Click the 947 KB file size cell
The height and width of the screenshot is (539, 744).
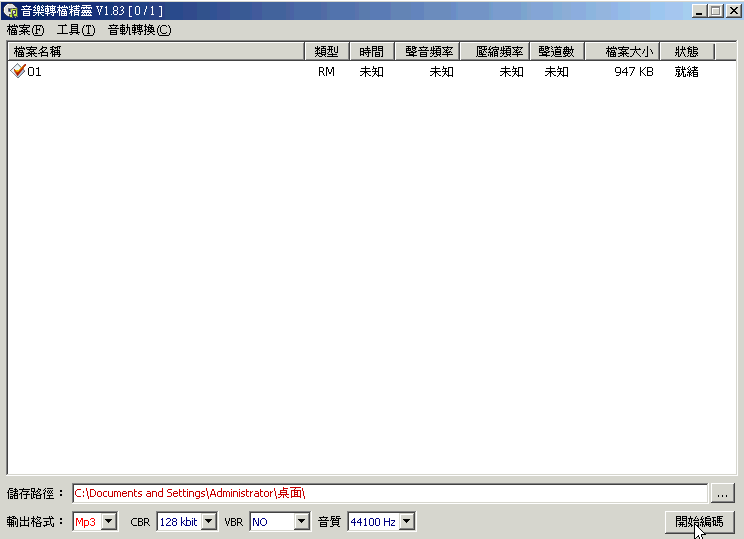pyautogui.click(x=633, y=72)
